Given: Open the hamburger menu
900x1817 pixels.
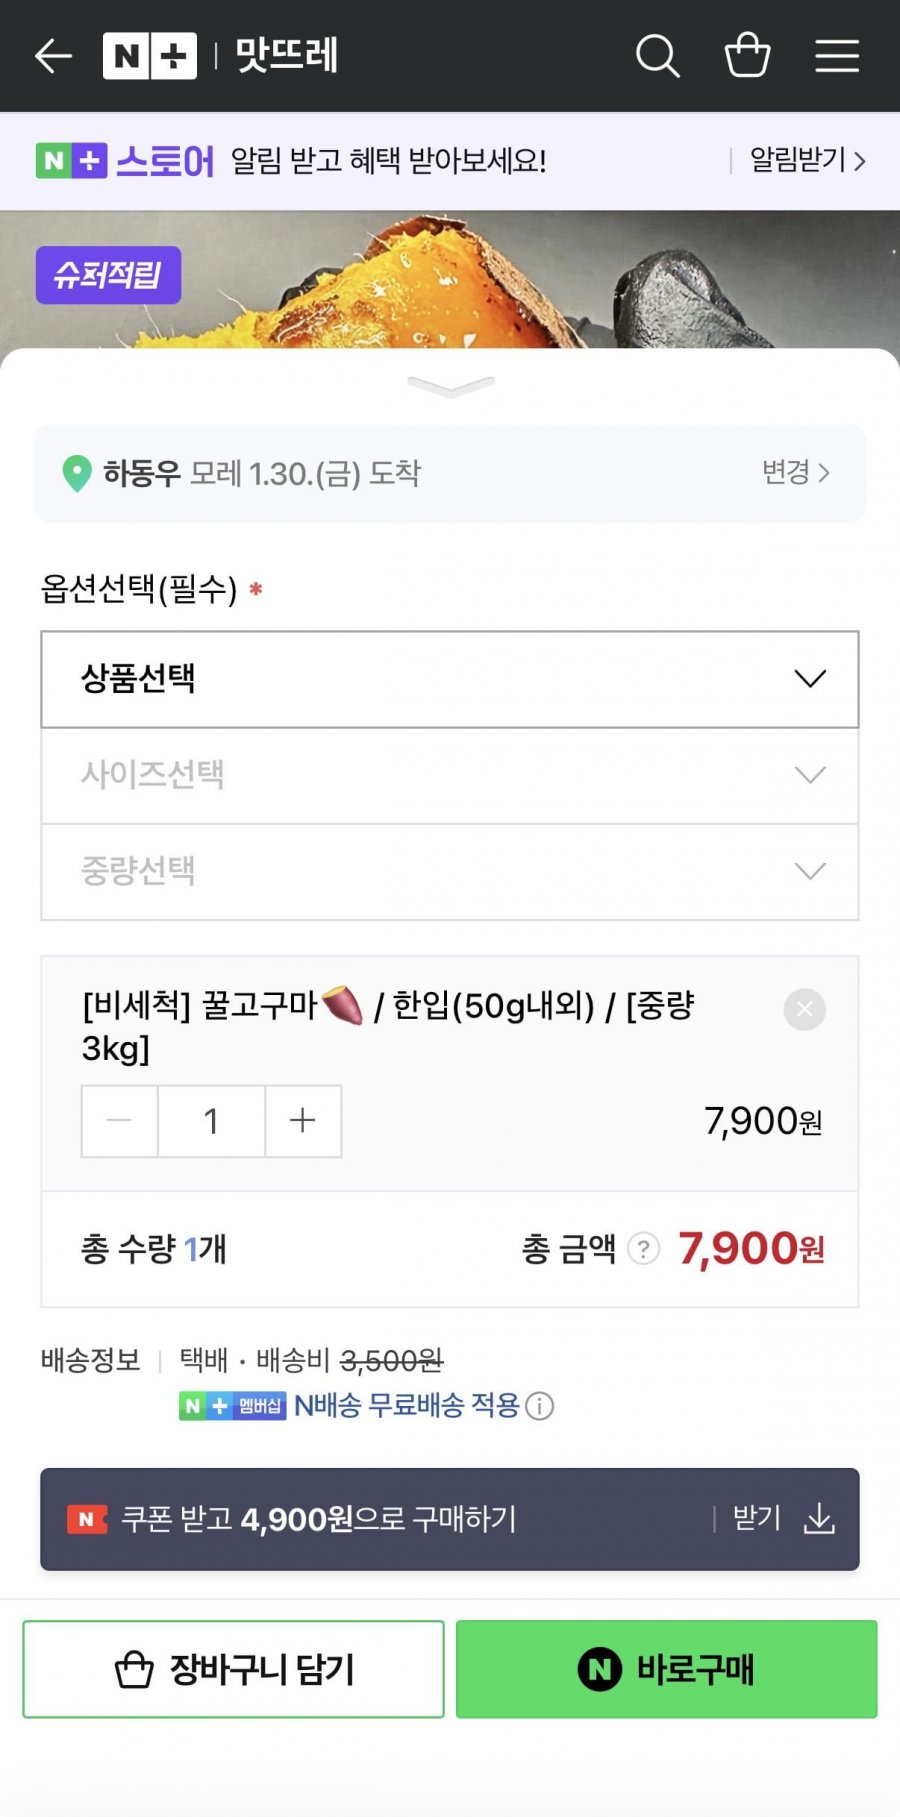Looking at the screenshot, I should coord(837,56).
